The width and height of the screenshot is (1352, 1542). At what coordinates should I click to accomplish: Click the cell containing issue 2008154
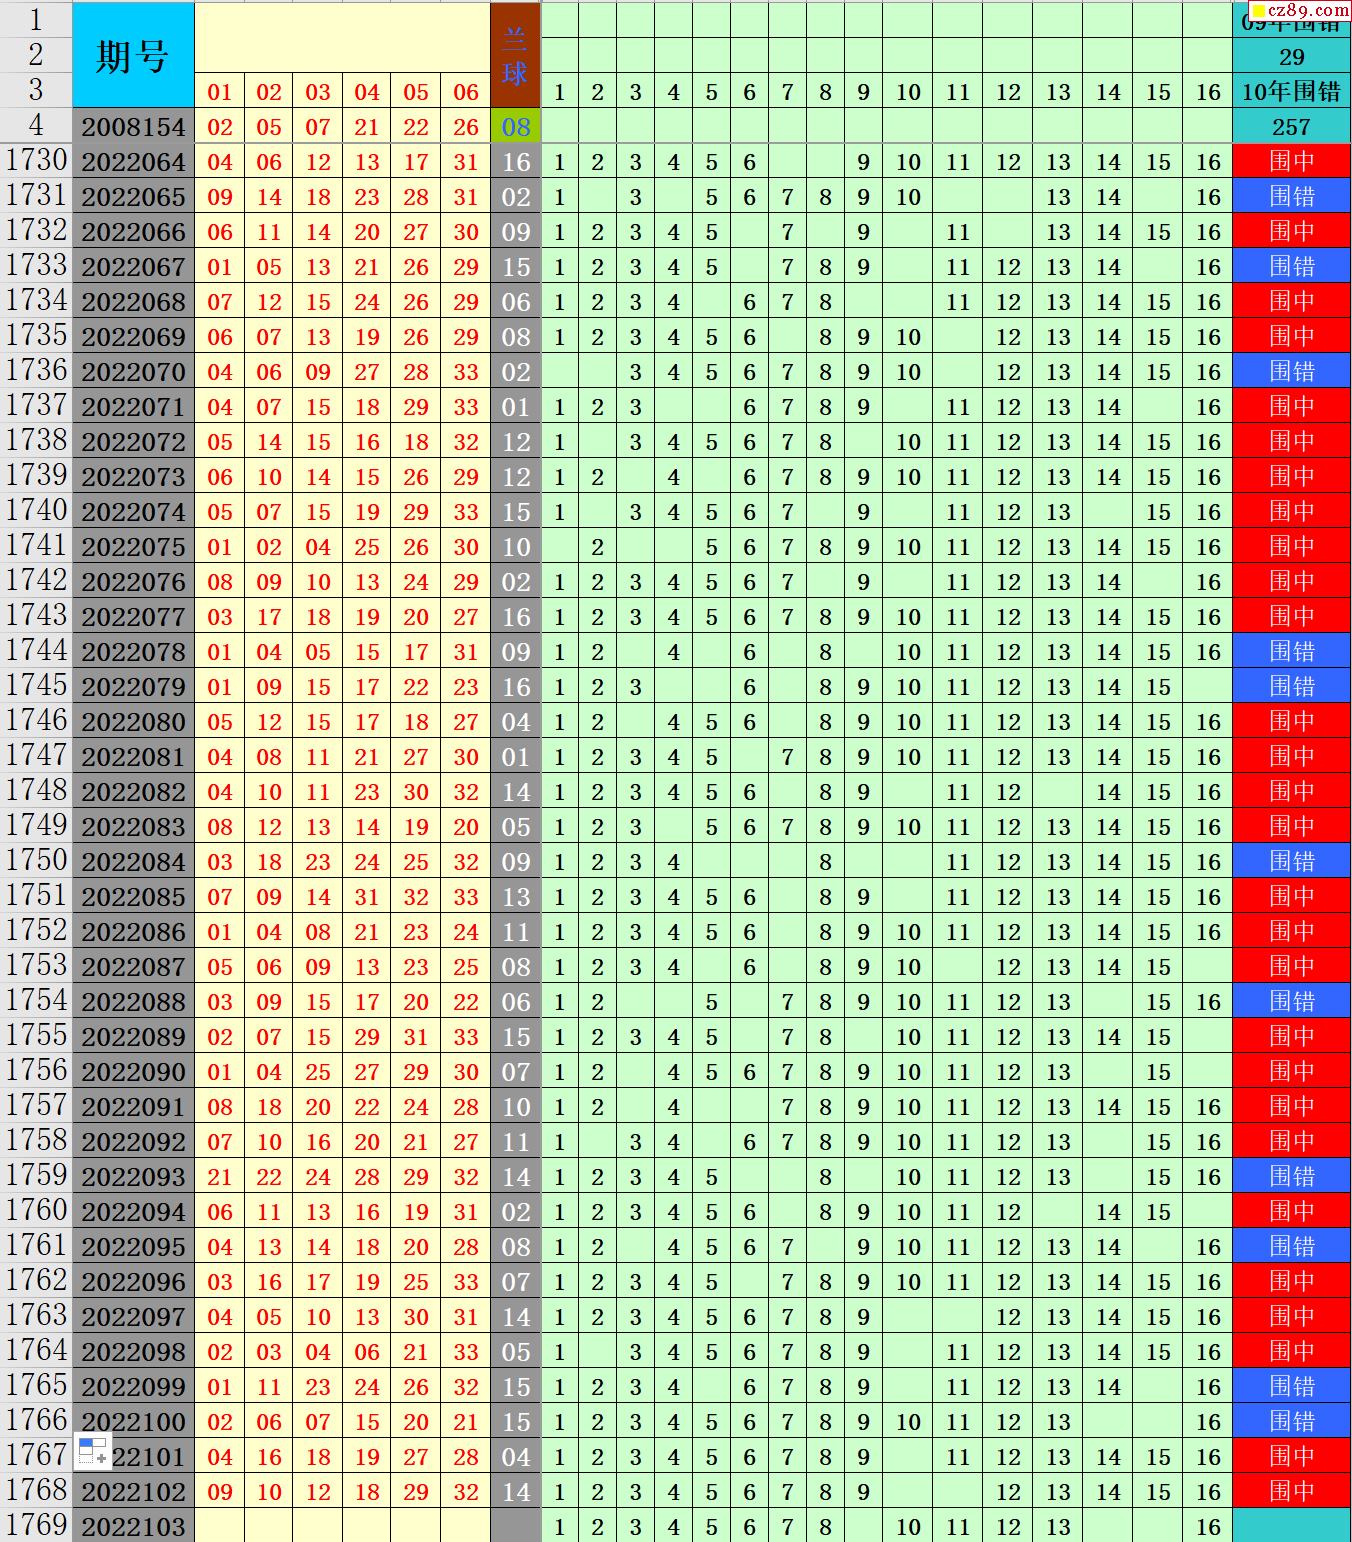click(x=133, y=127)
